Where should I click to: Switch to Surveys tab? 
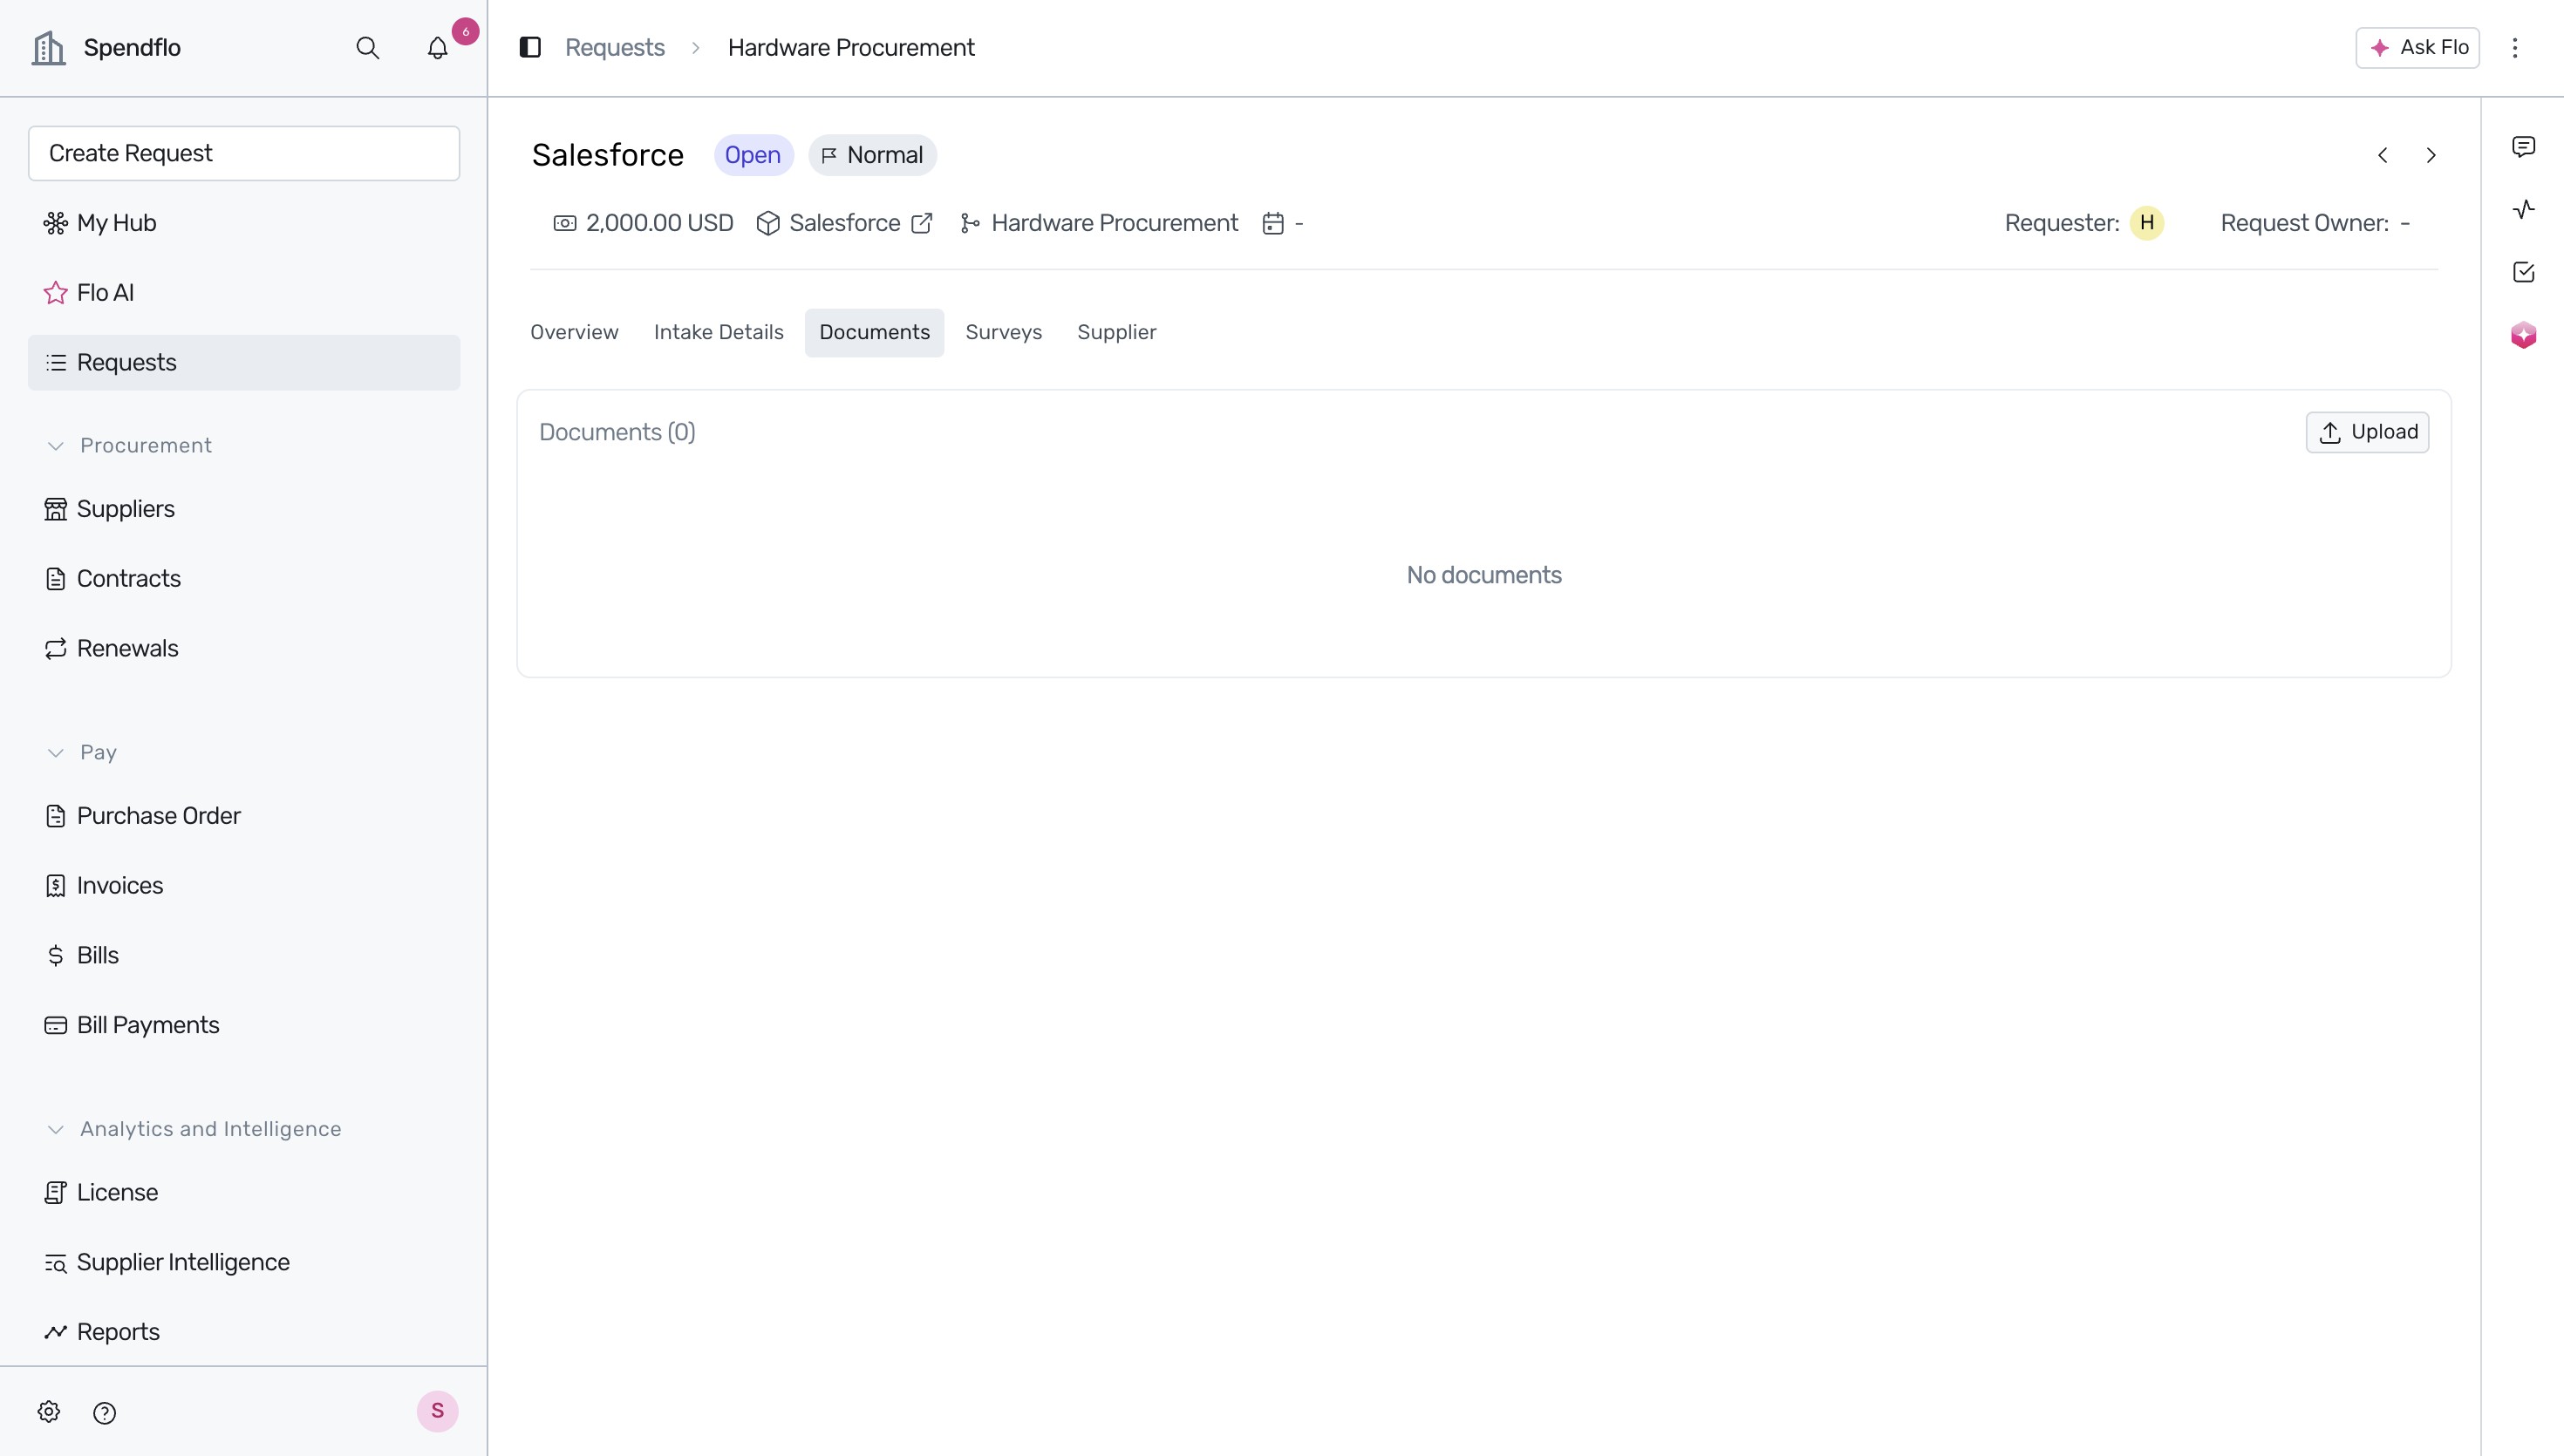1003,332
